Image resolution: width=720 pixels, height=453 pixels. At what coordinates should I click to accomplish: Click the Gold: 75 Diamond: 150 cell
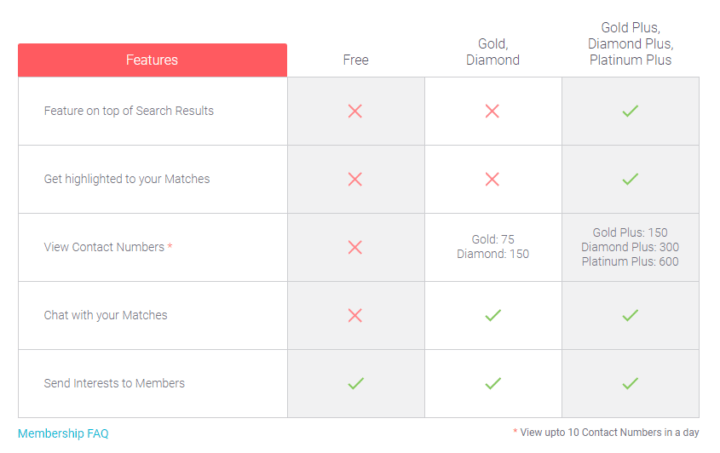[493, 246]
